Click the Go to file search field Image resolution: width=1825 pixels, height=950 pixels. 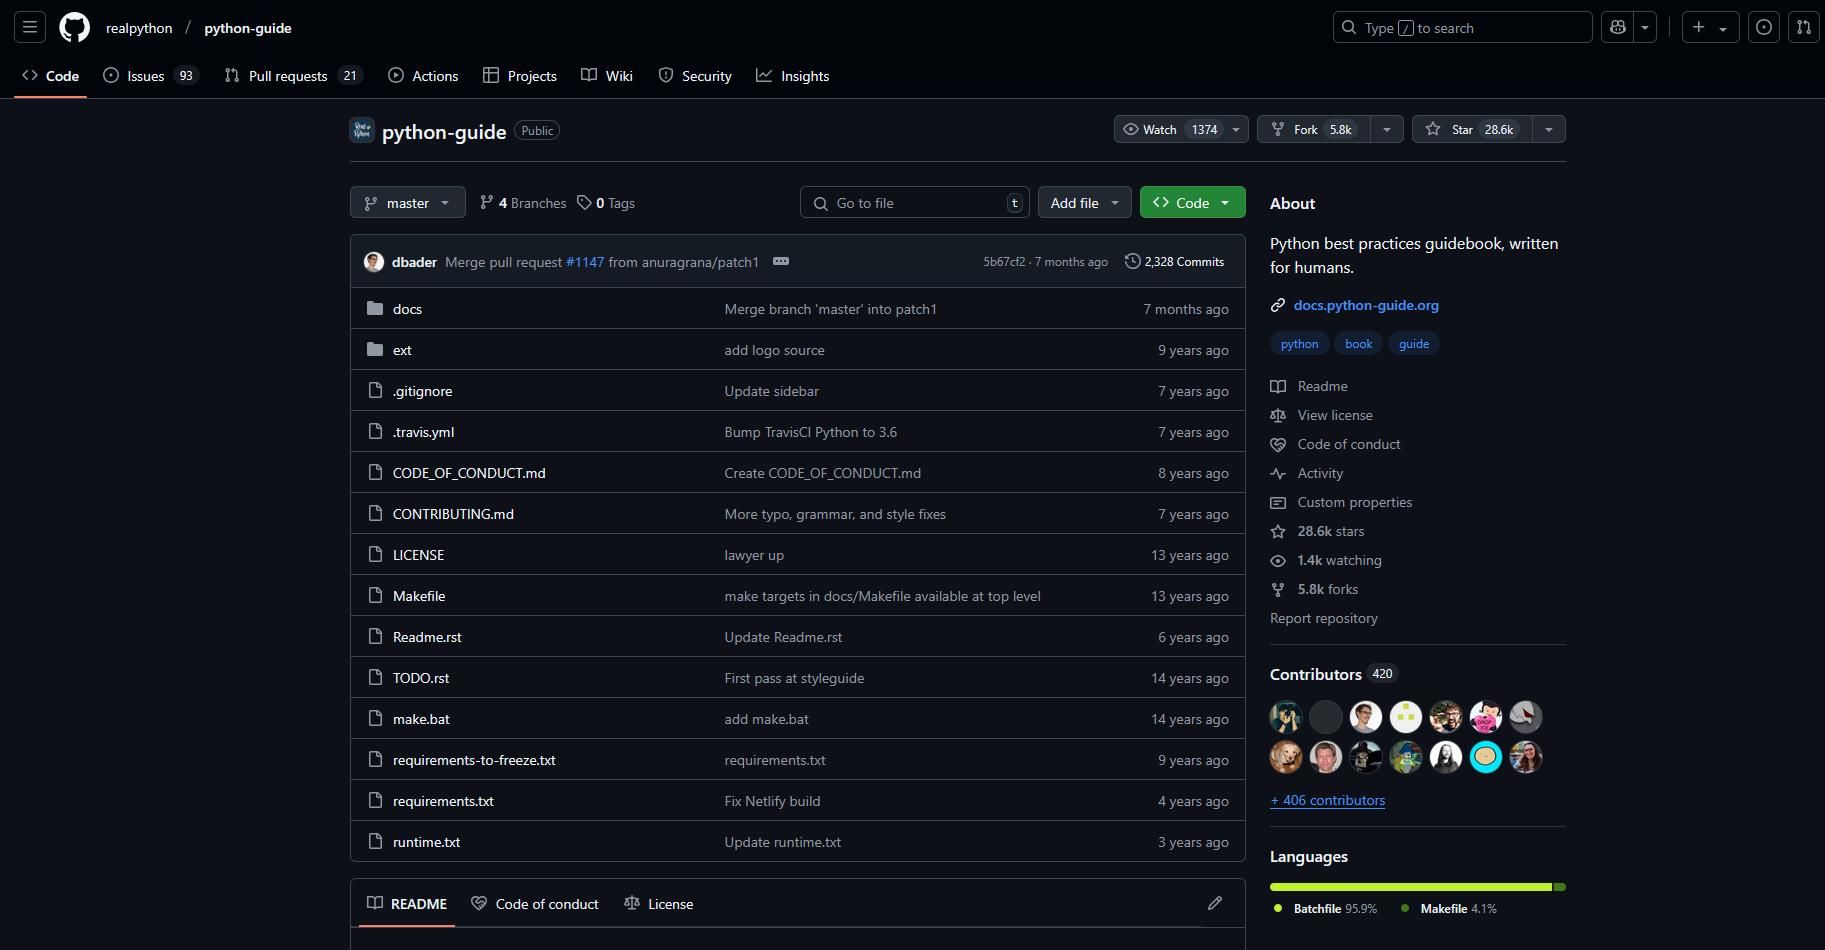click(x=913, y=202)
